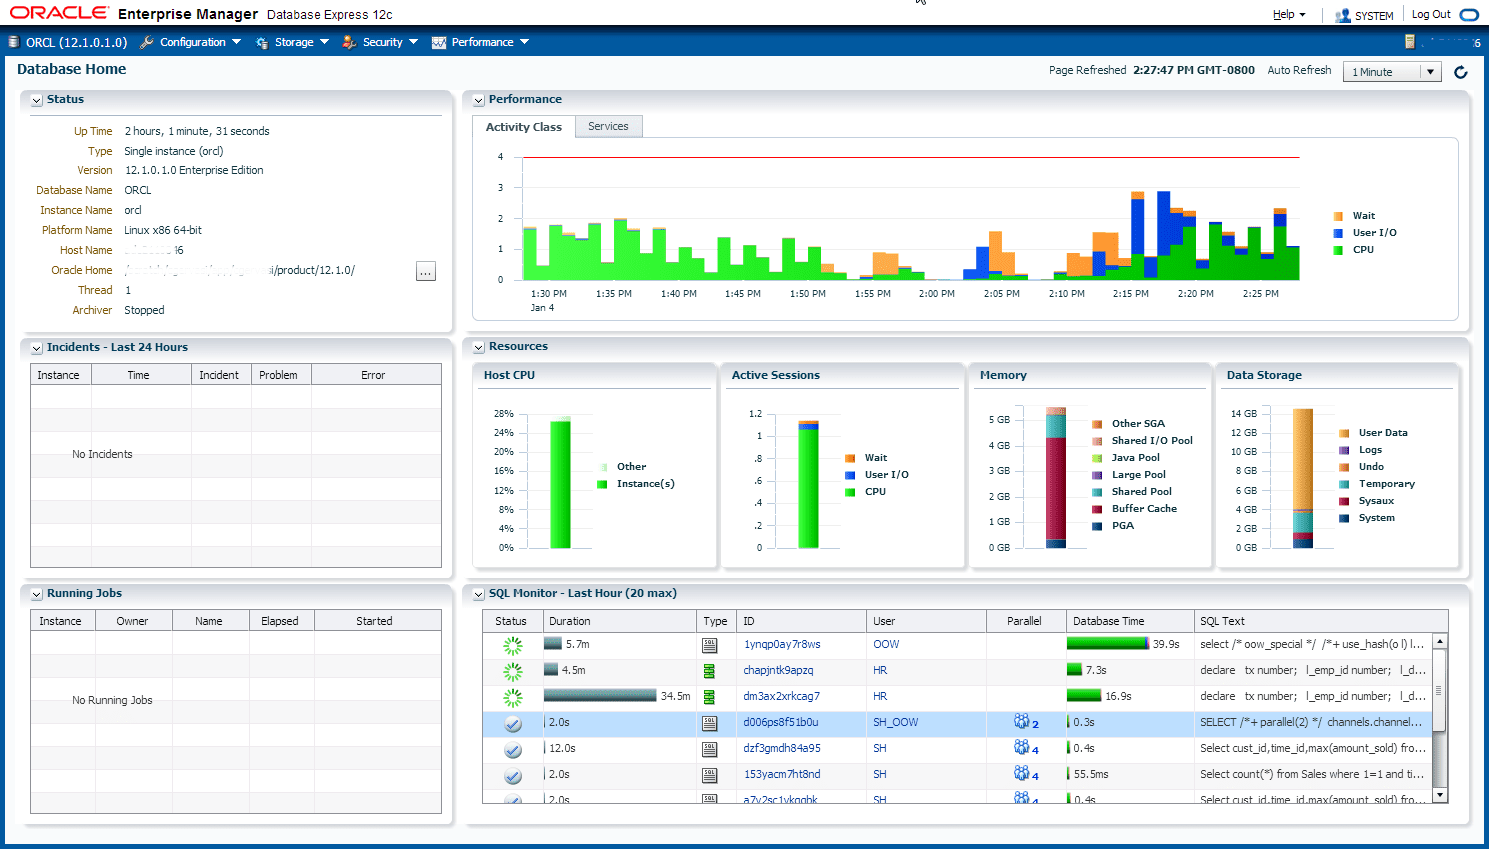Open the Auto Refresh interval dropdown
Viewport: 1489px width, 852px height.
(x=1432, y=71)
